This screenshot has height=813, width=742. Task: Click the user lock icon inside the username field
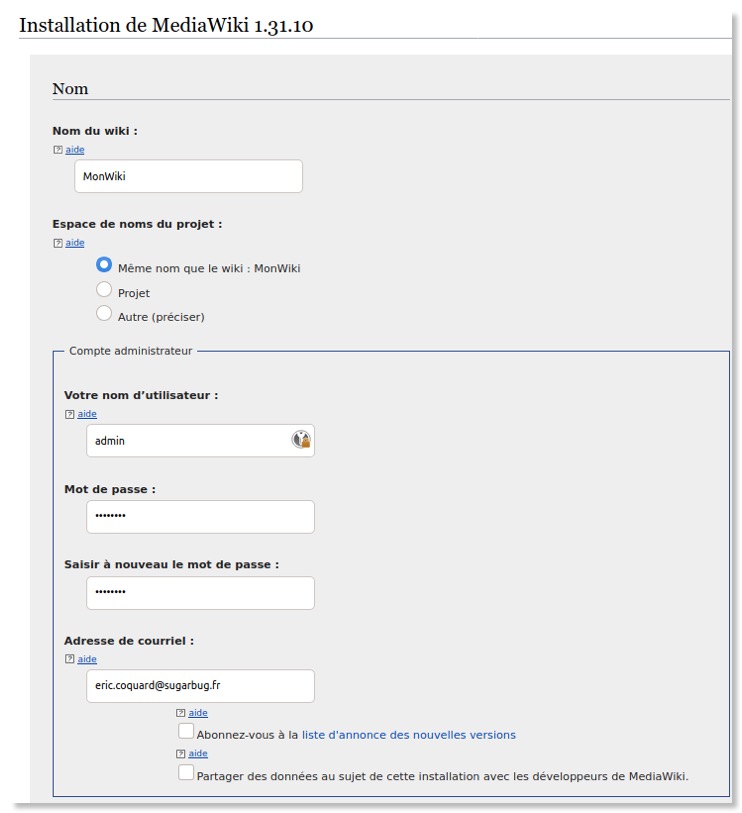click(x=300, y=440)
